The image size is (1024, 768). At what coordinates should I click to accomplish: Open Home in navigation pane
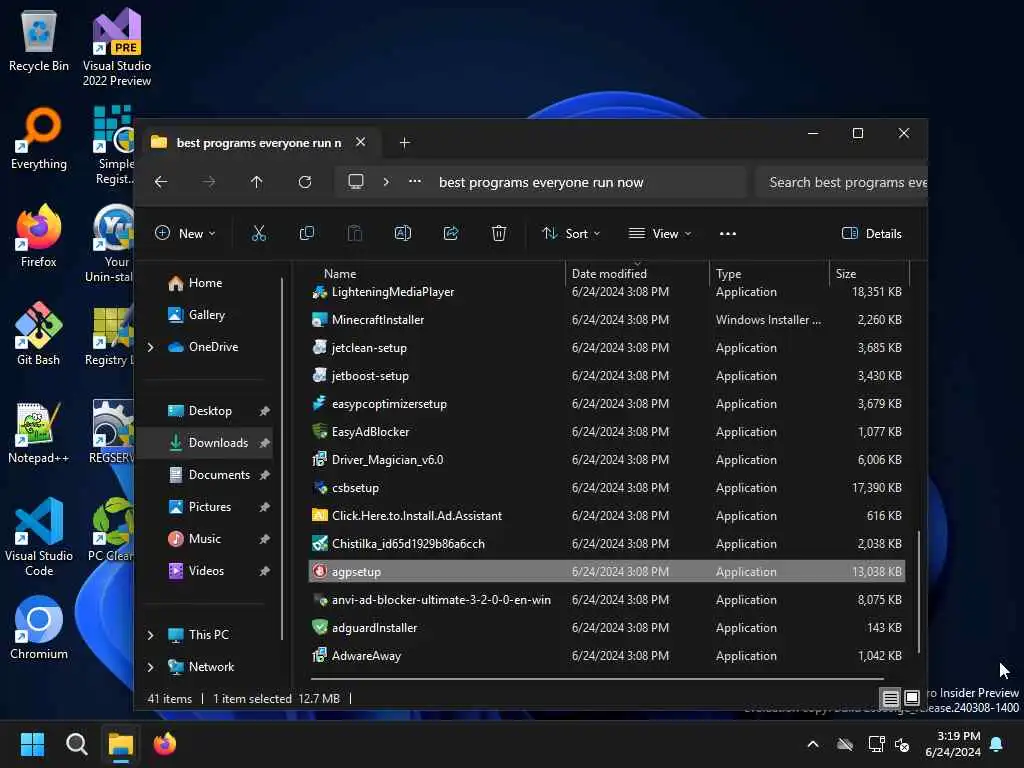[205, 283]
